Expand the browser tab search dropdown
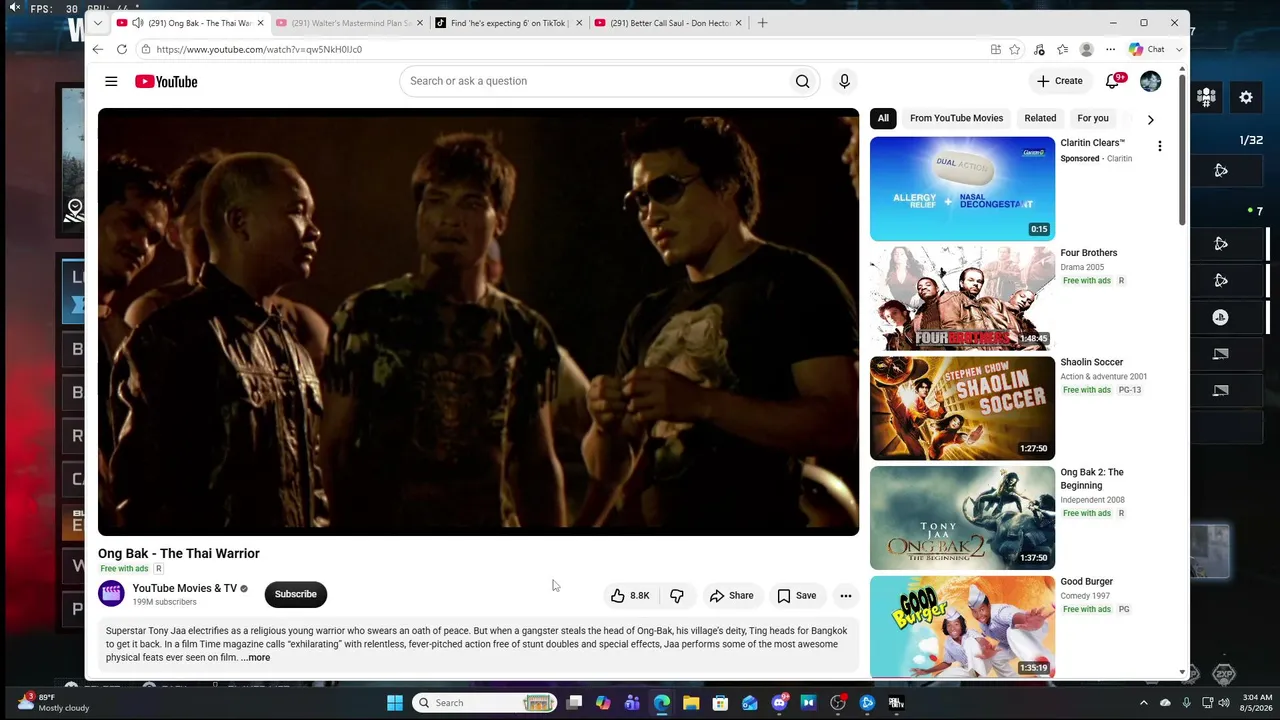 tap(98, 23)
